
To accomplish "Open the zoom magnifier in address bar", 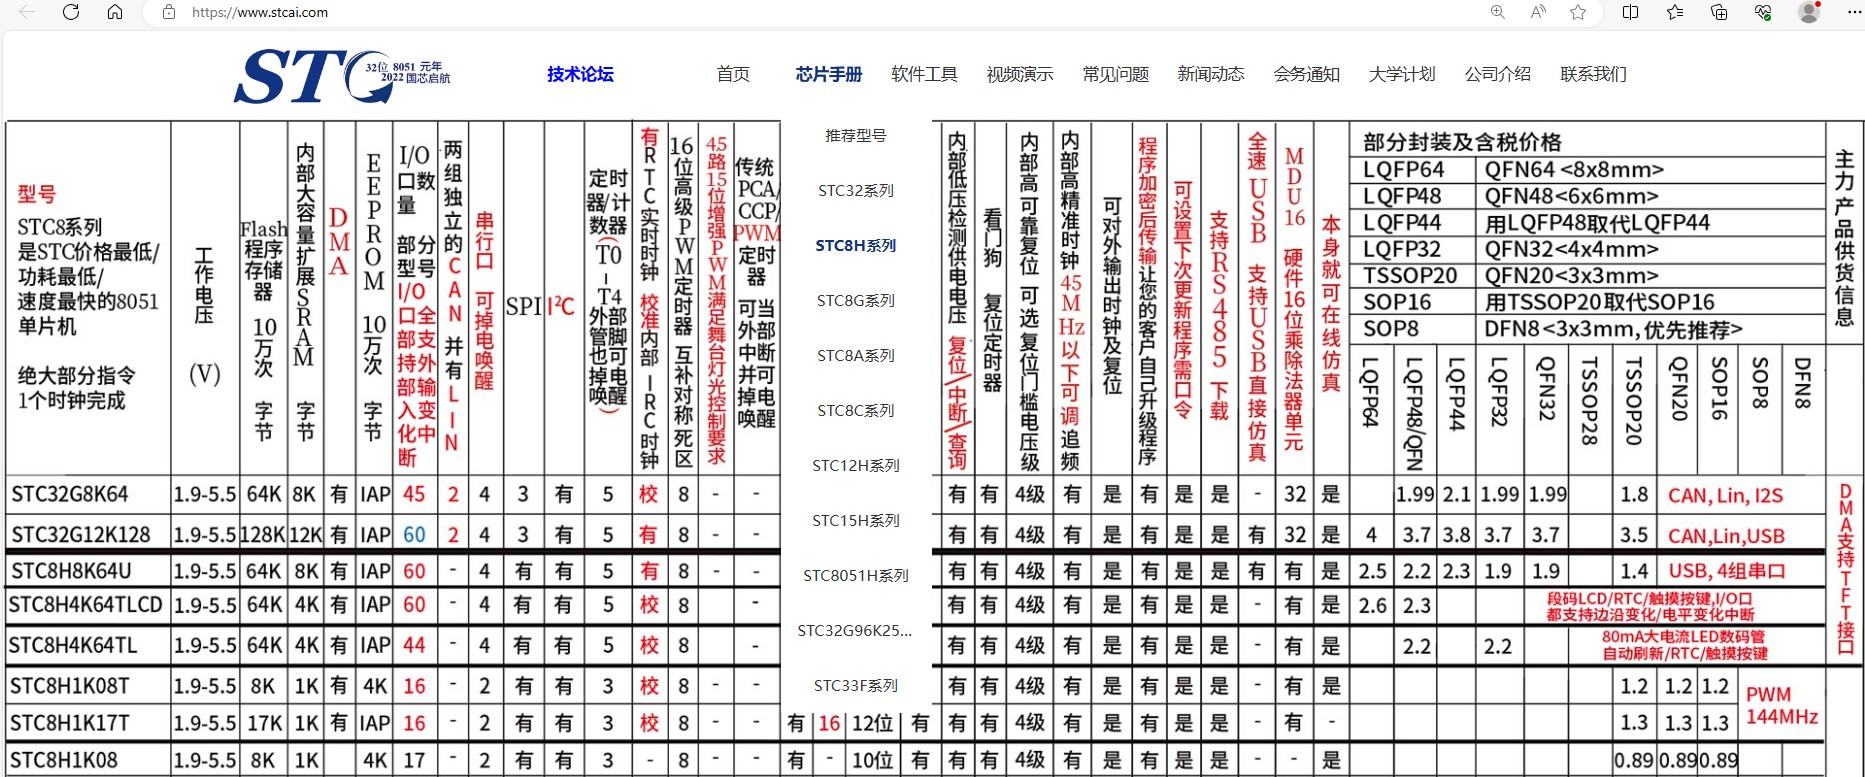I will tap(1497, 12).
